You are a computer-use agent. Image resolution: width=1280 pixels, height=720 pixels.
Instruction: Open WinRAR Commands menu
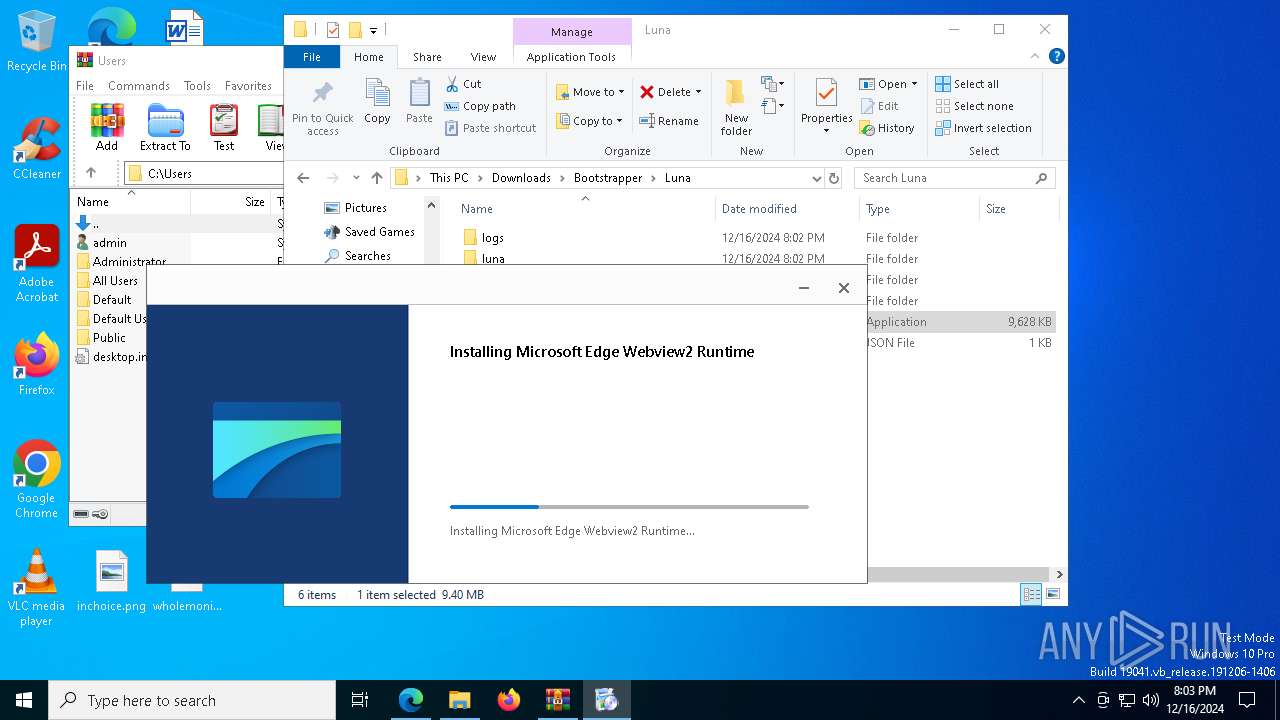(139, 86)
